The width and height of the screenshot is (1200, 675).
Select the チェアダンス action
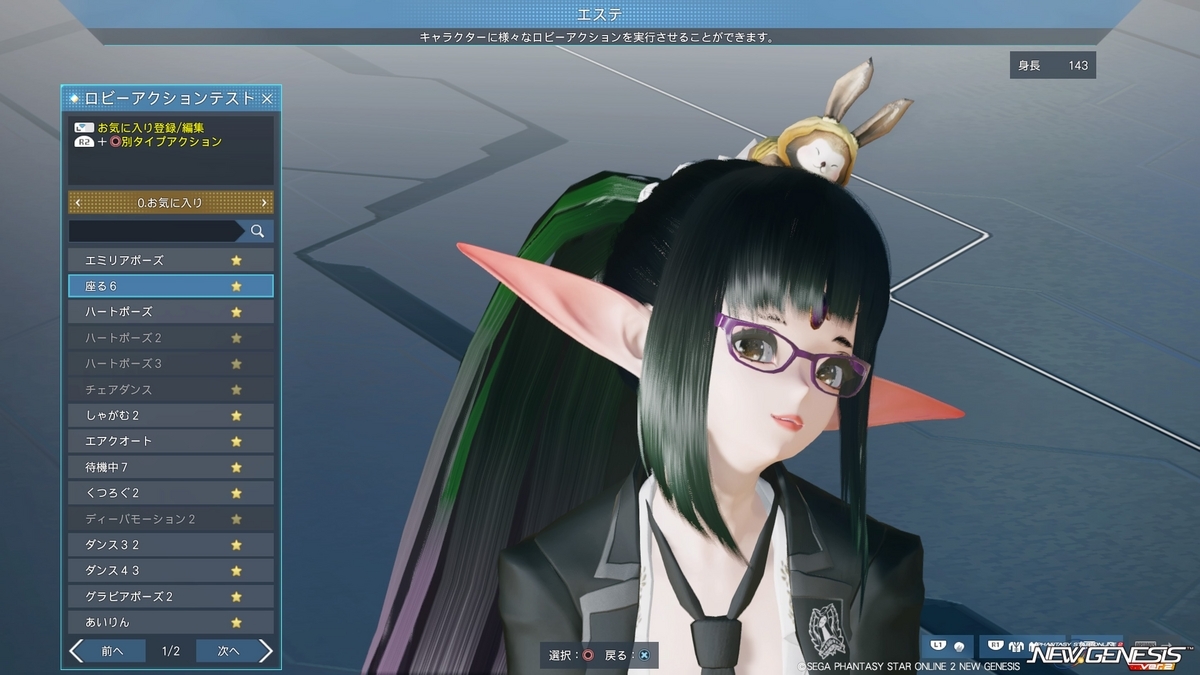[171, 389]
